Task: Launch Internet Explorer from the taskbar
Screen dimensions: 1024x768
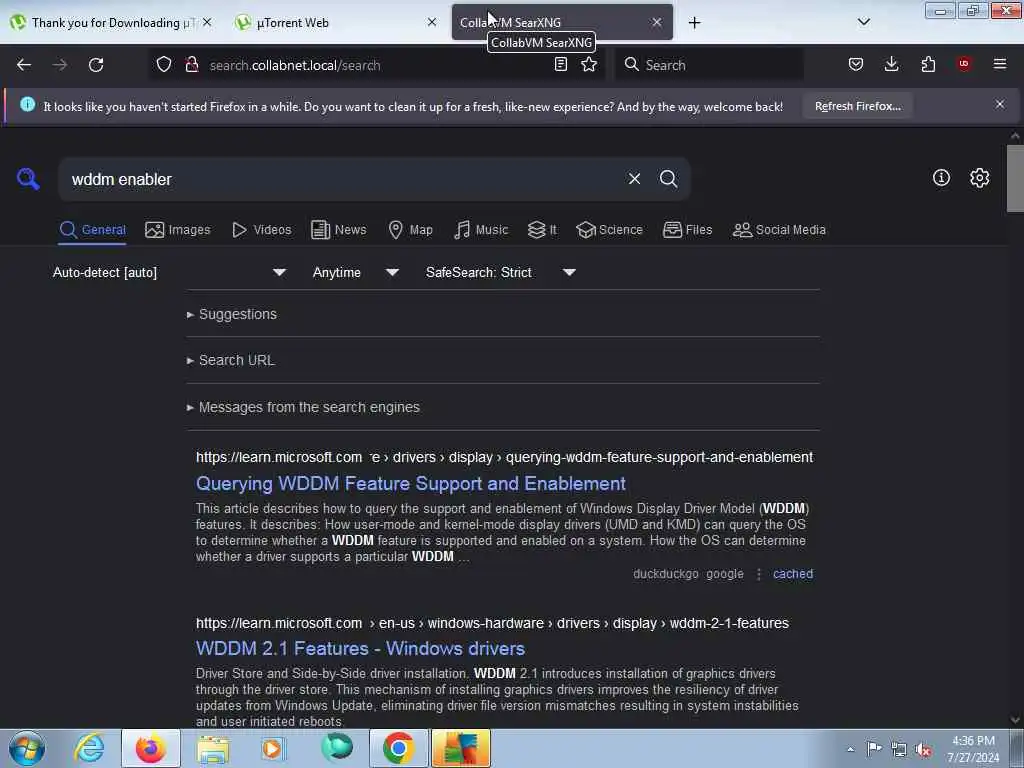Action: click(x=89, y=748)
